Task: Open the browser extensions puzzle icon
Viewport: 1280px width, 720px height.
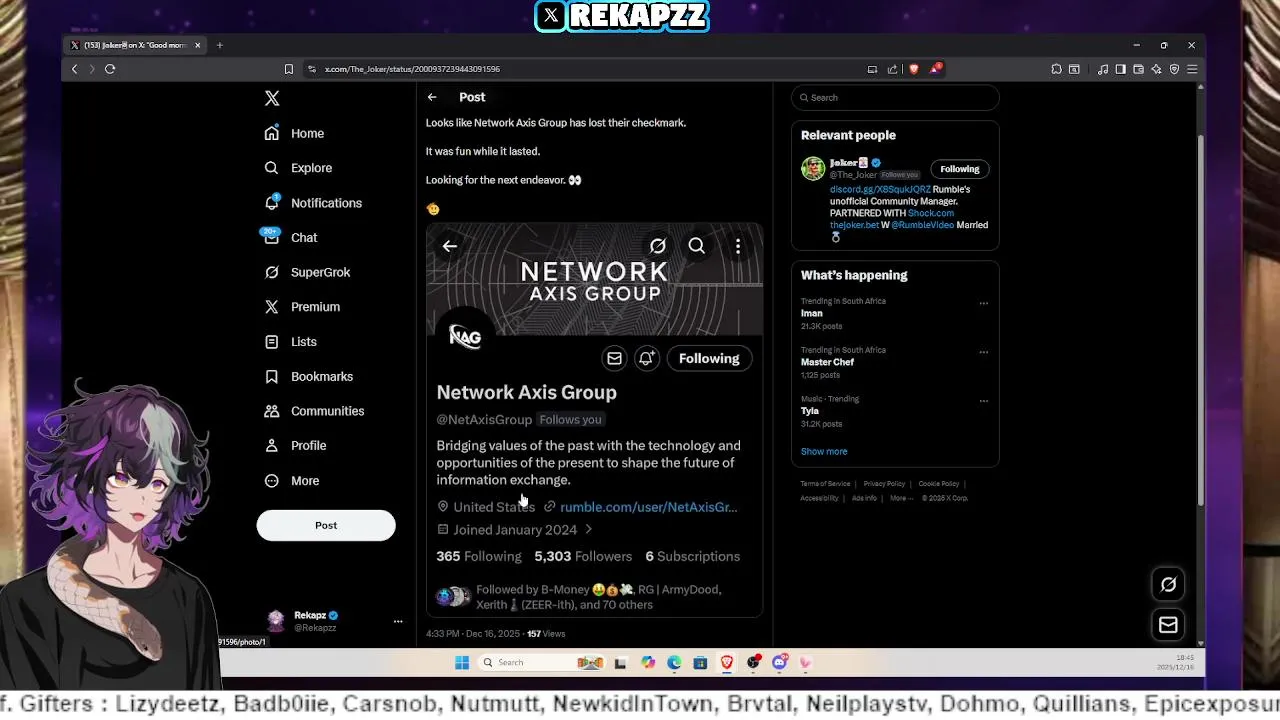Action: [x=1056, y=69]
